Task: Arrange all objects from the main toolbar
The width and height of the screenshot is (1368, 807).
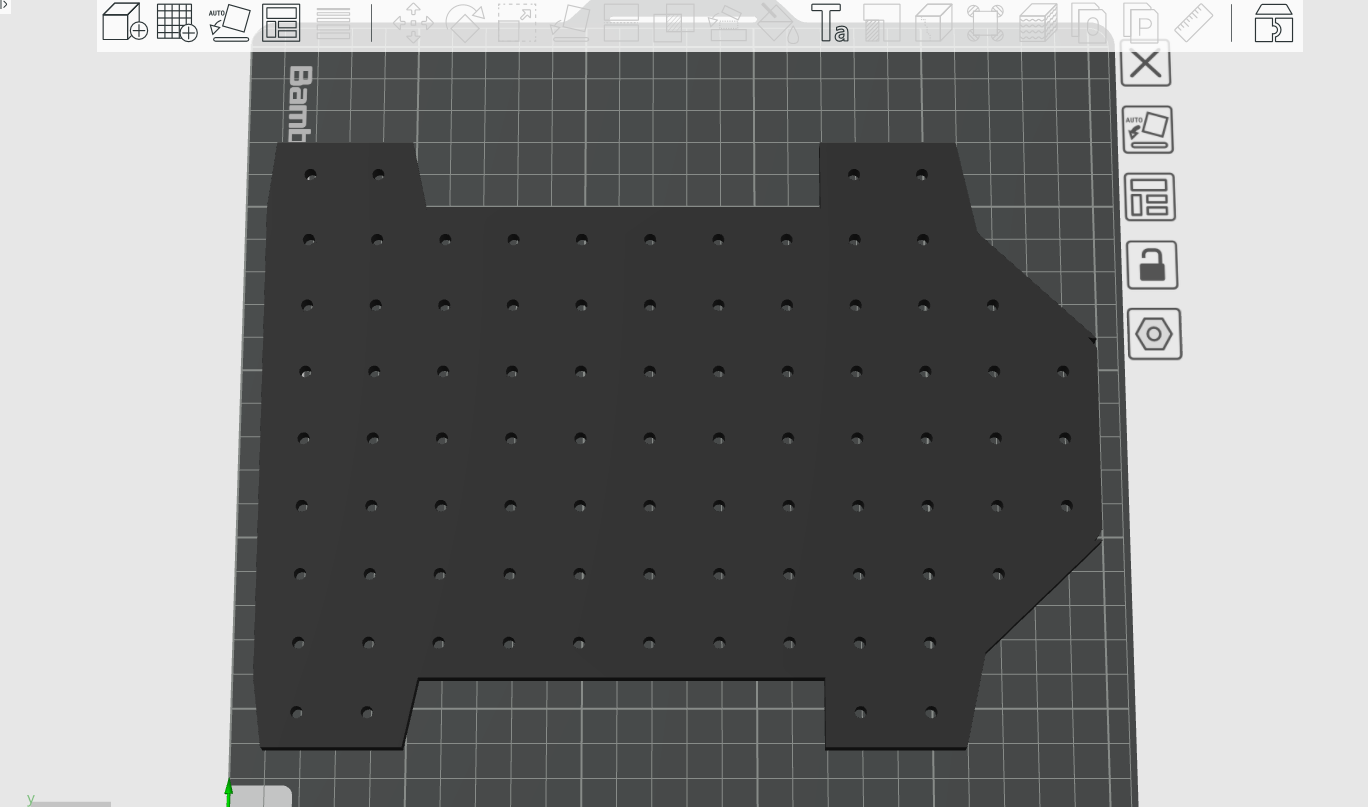Action: [x=281, y=22]
